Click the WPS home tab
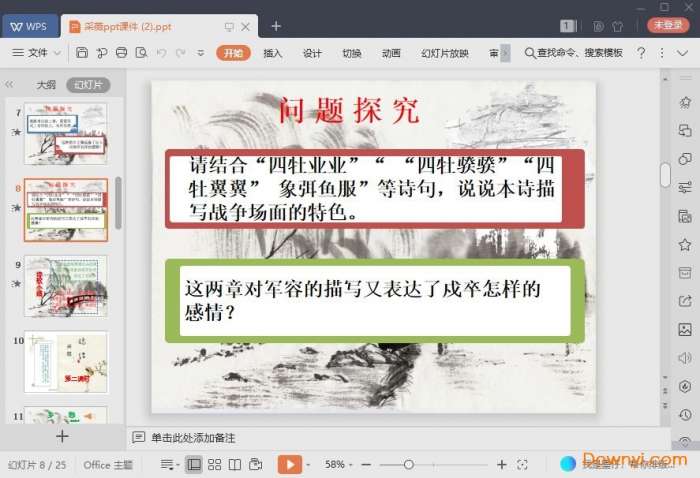Screen dimensions: 700x478 (30, 26)
